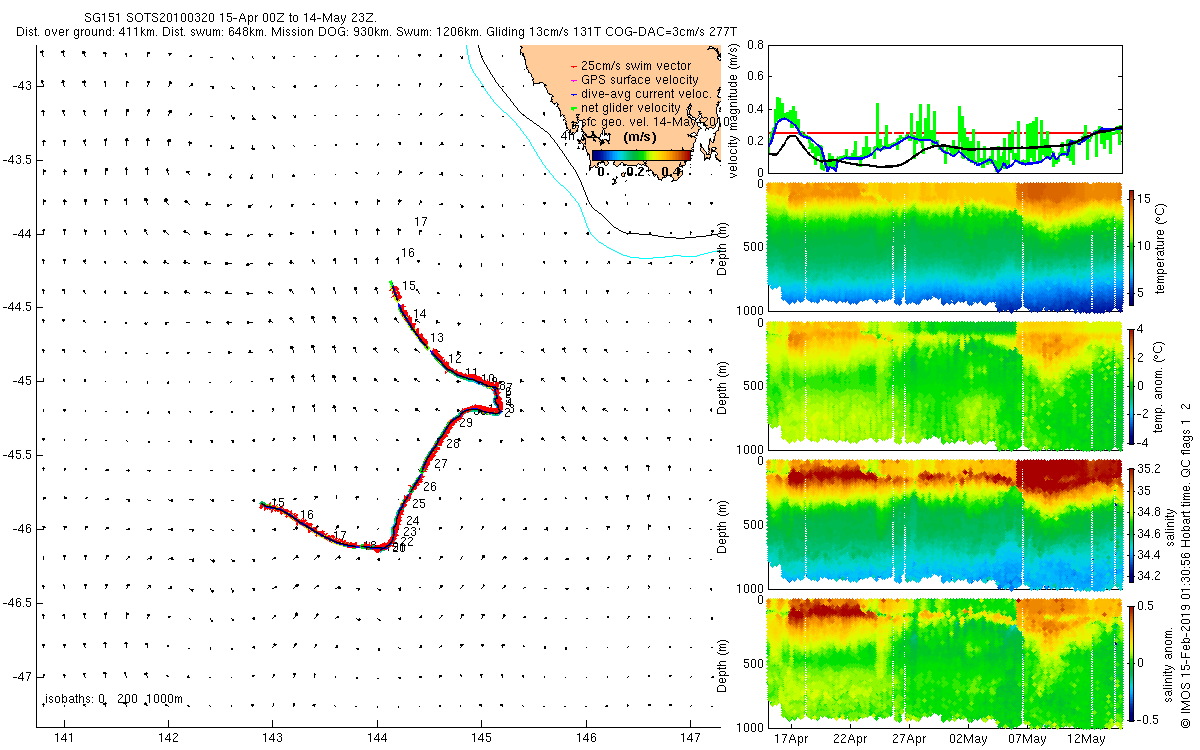The image size is (1200, 750).
Task: Click the 34.2 tick on salinity colorbar
Action: (1151, 576)
